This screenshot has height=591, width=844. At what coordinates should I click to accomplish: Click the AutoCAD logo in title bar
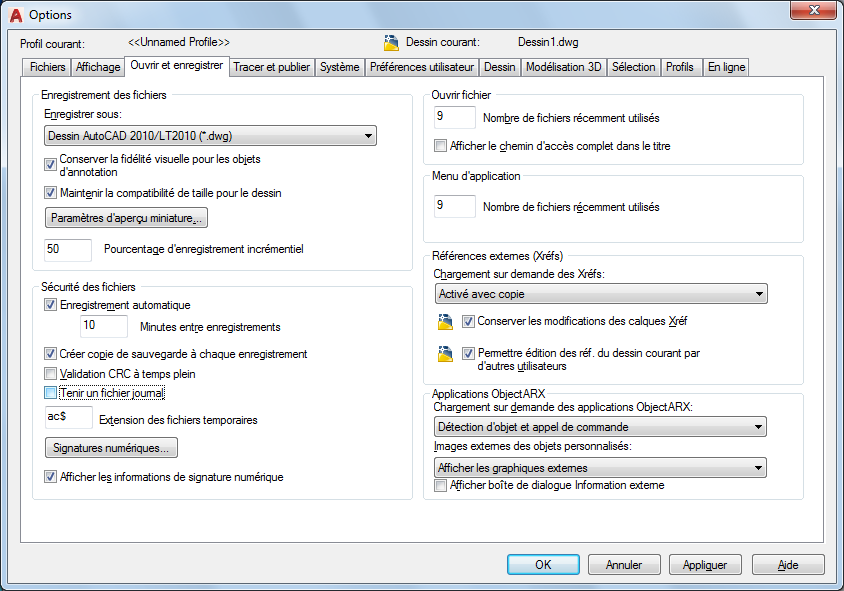pos(16,15)
